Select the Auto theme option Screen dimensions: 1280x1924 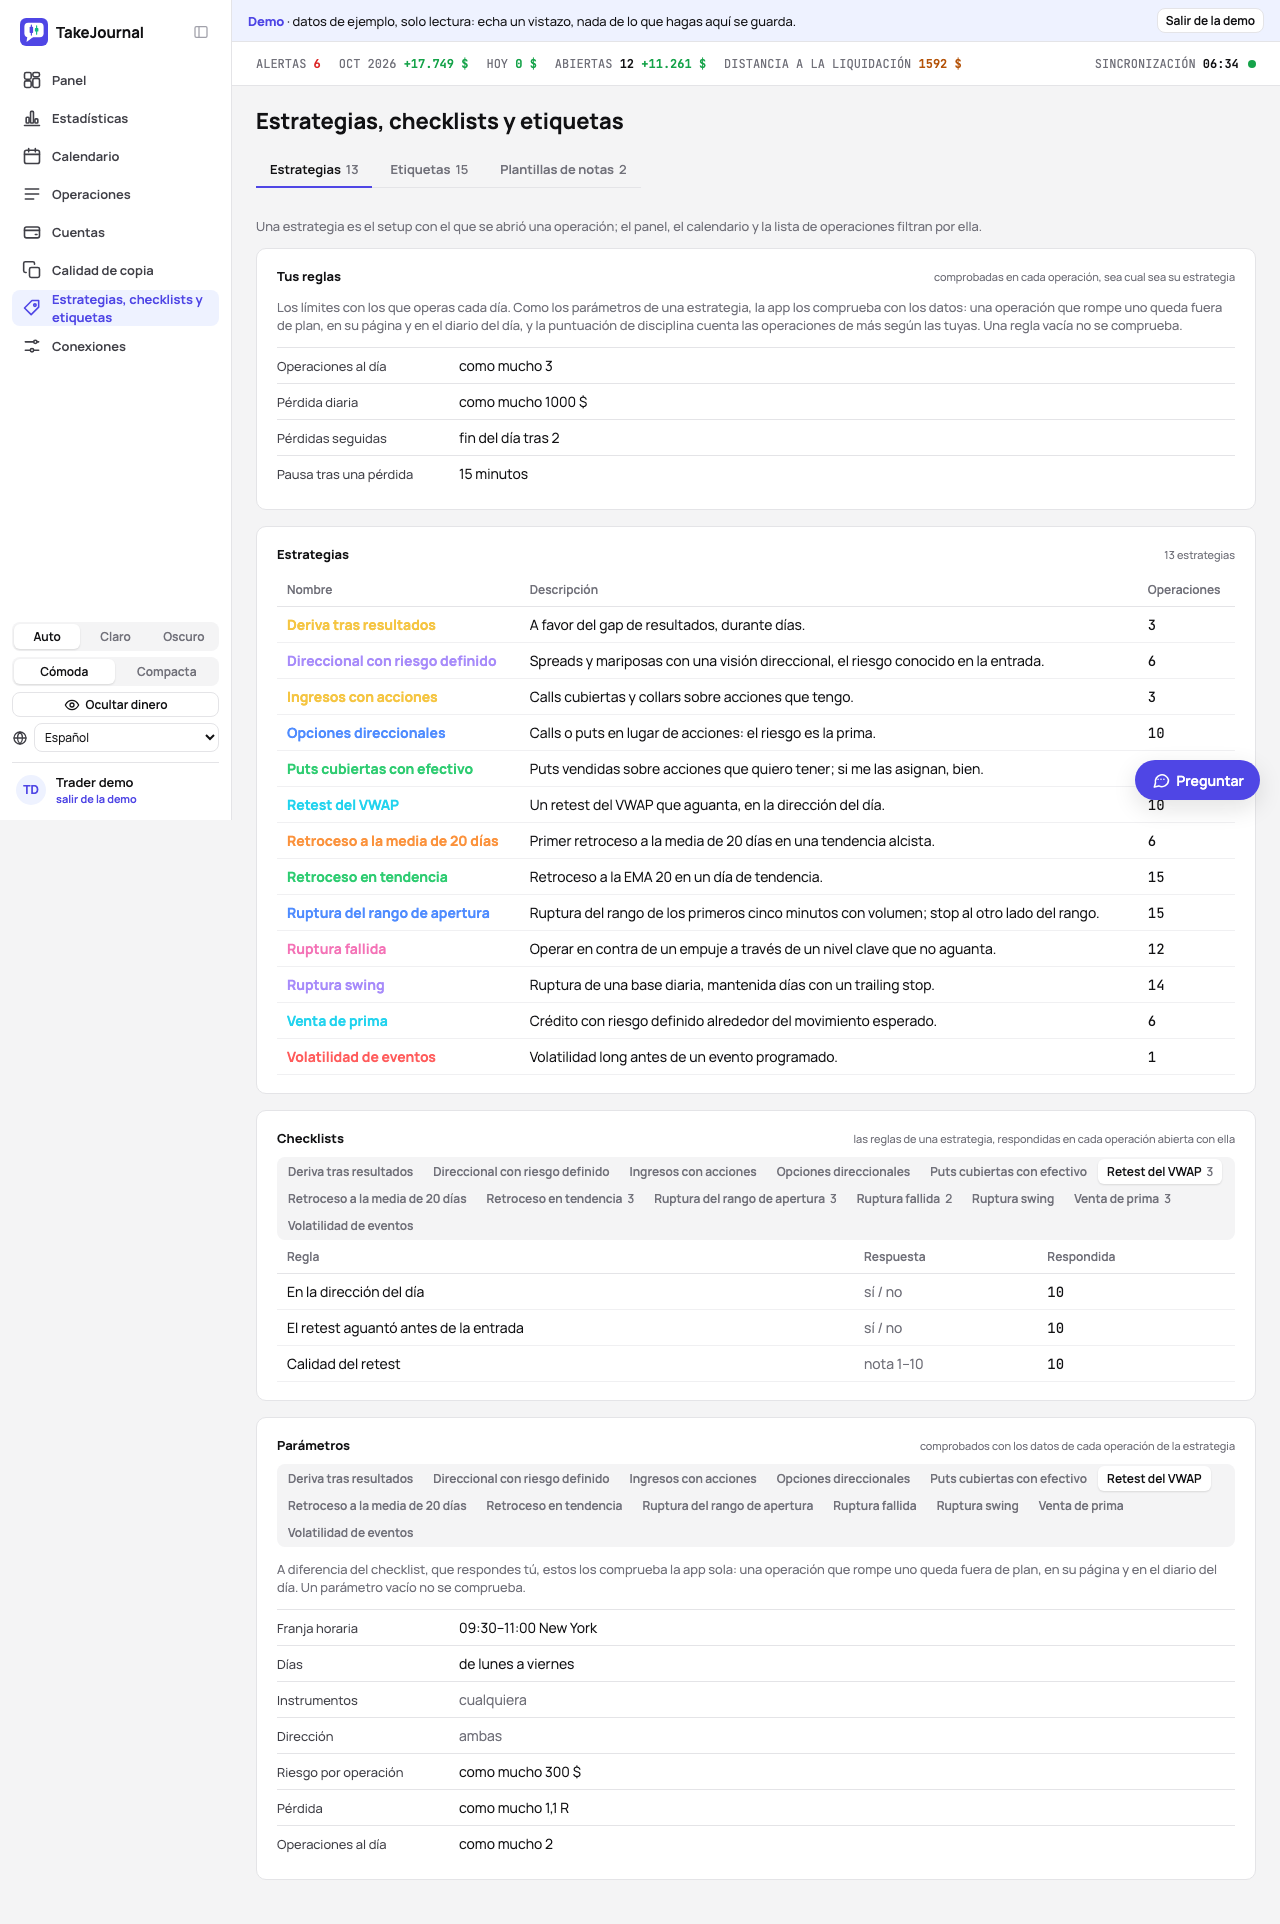tap(47, 637)
